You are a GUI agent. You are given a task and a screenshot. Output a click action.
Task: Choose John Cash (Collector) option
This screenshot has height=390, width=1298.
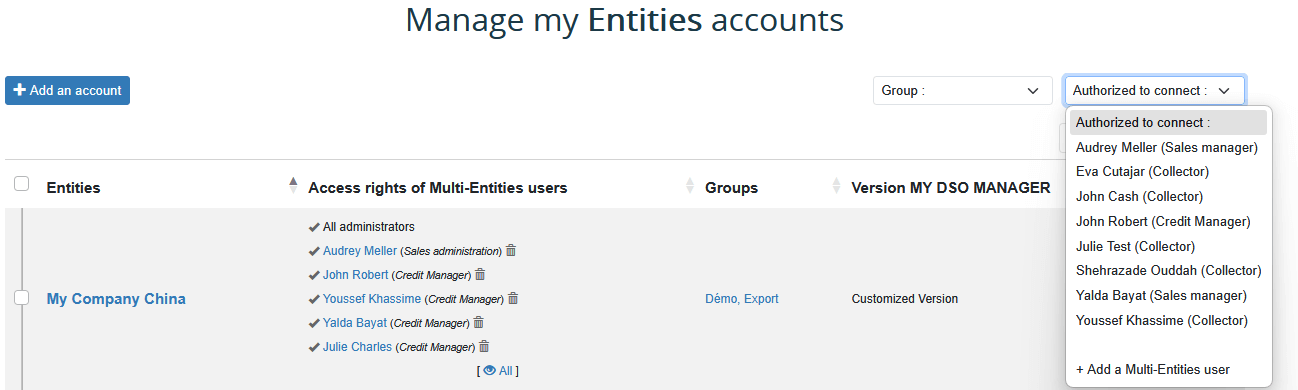tap(1168, 196)
